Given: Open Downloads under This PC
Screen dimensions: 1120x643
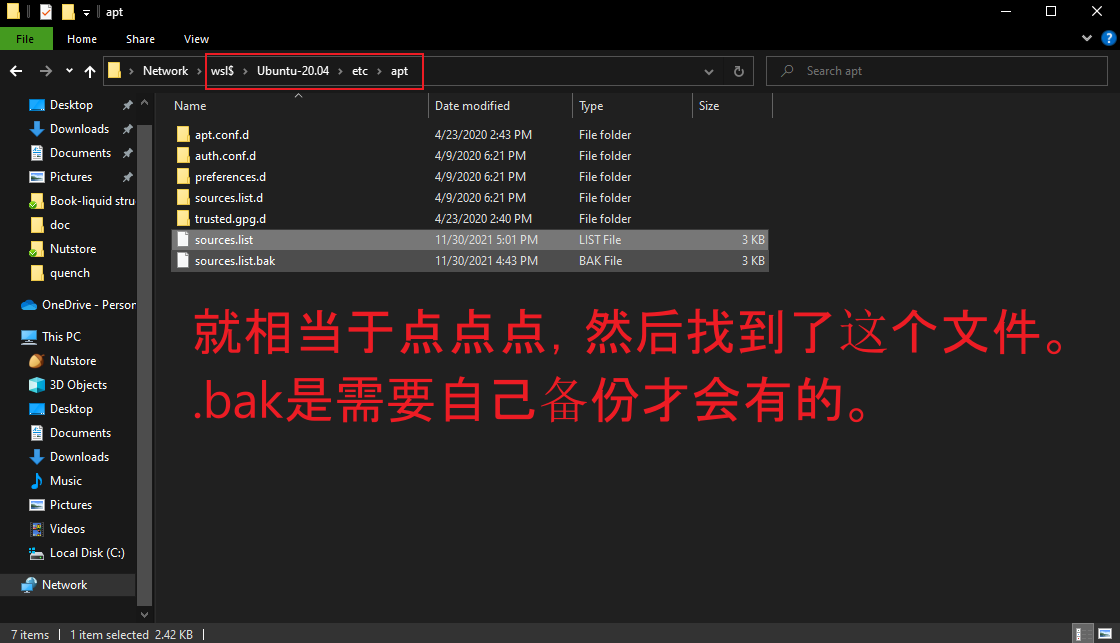Looking at the screenshot, I should point(79,457).
